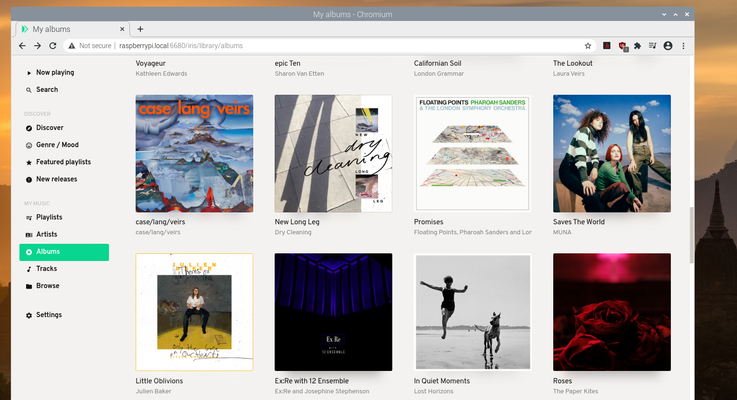737x400 pixels.
Task: Bookmark this page with star icon
Action: coord(588,46)
